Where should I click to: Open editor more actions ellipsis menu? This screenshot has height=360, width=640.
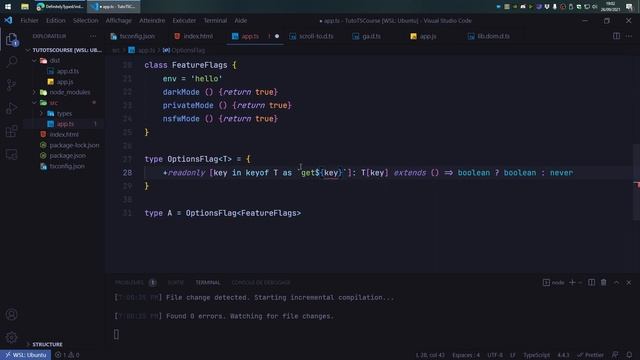[x=629, y=36]
